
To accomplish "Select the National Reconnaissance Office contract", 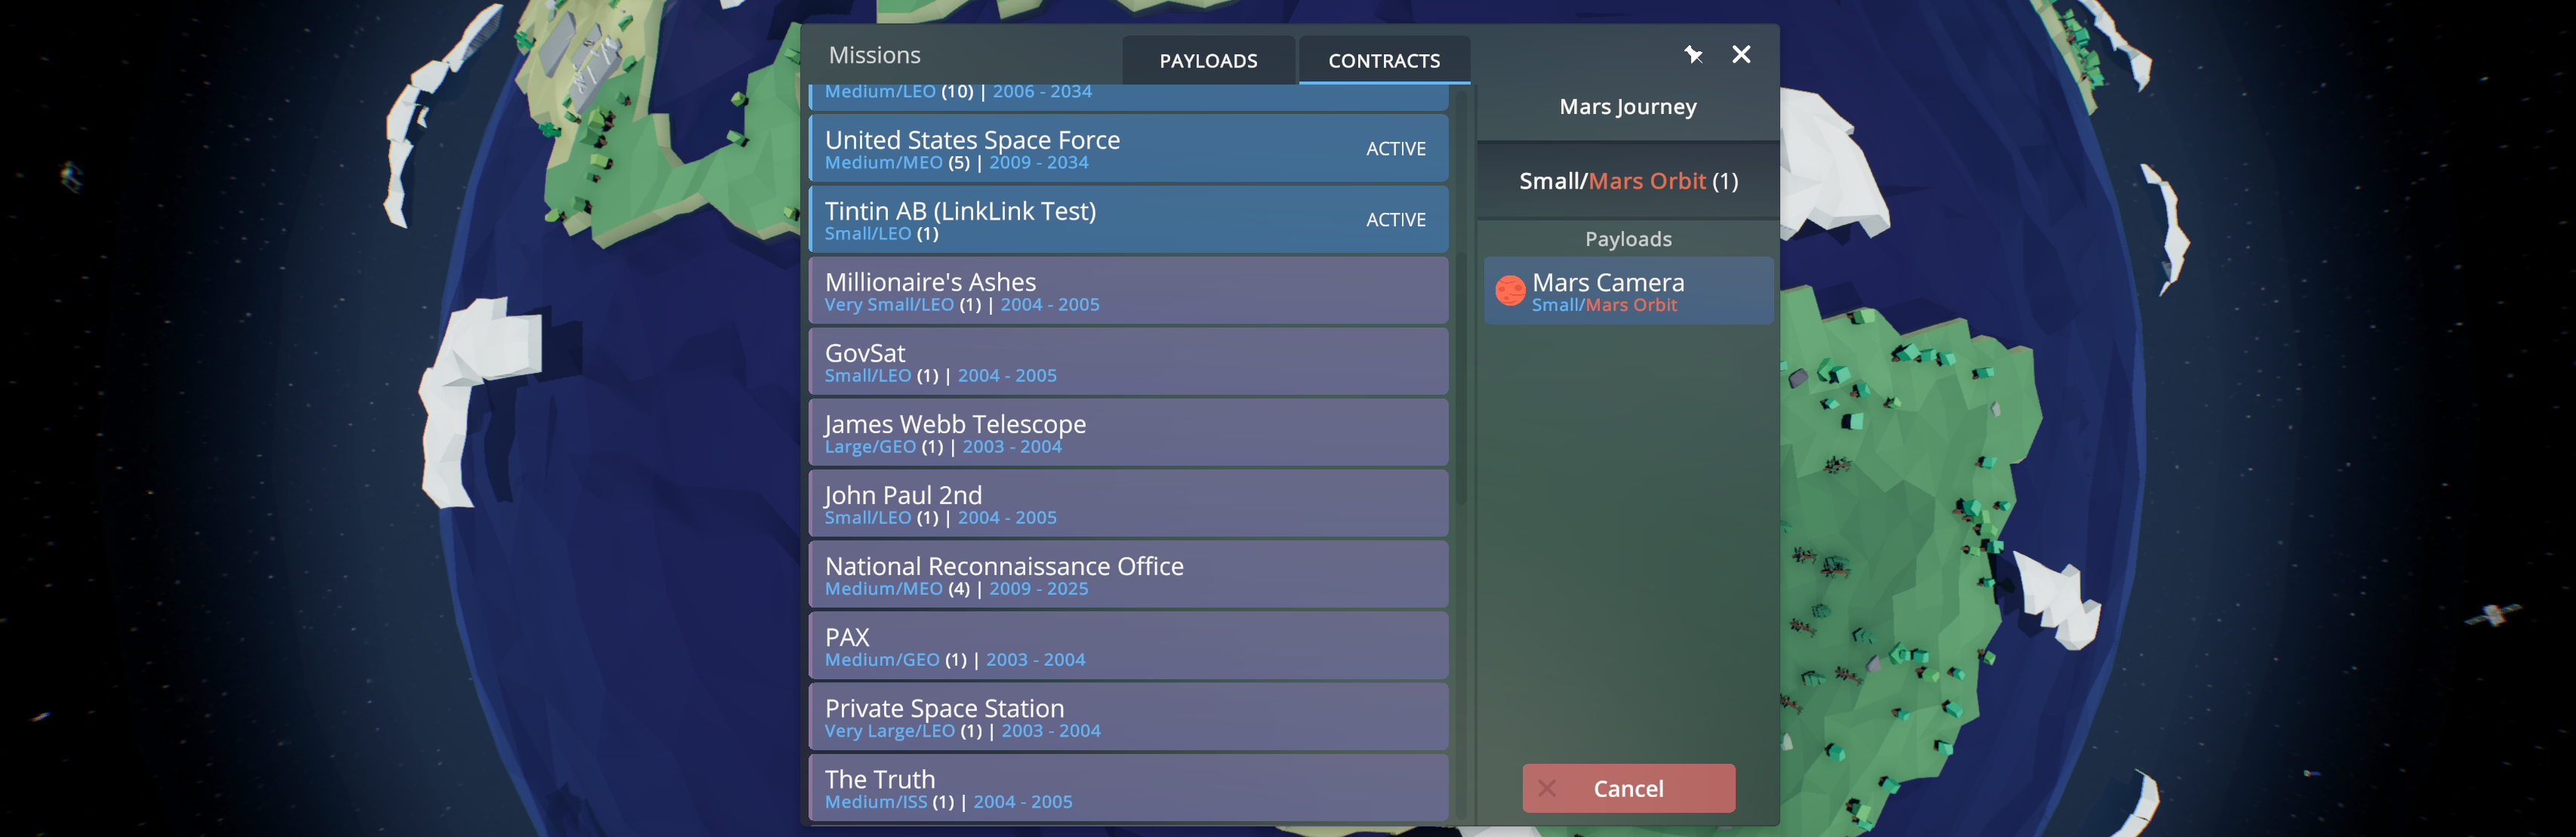I will click(1128, 574).
